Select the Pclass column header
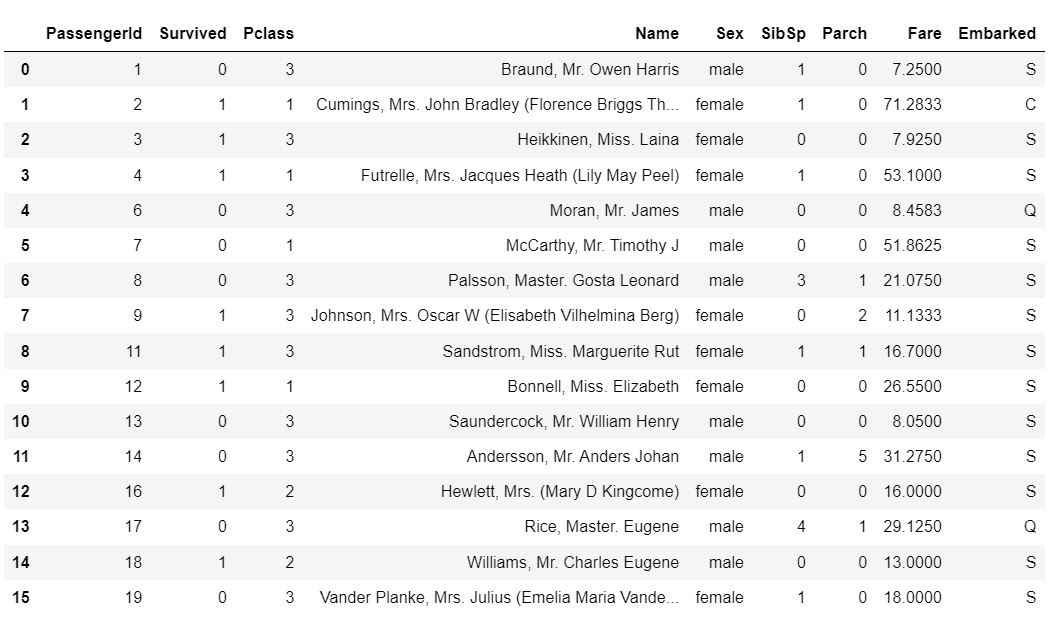 268,33
